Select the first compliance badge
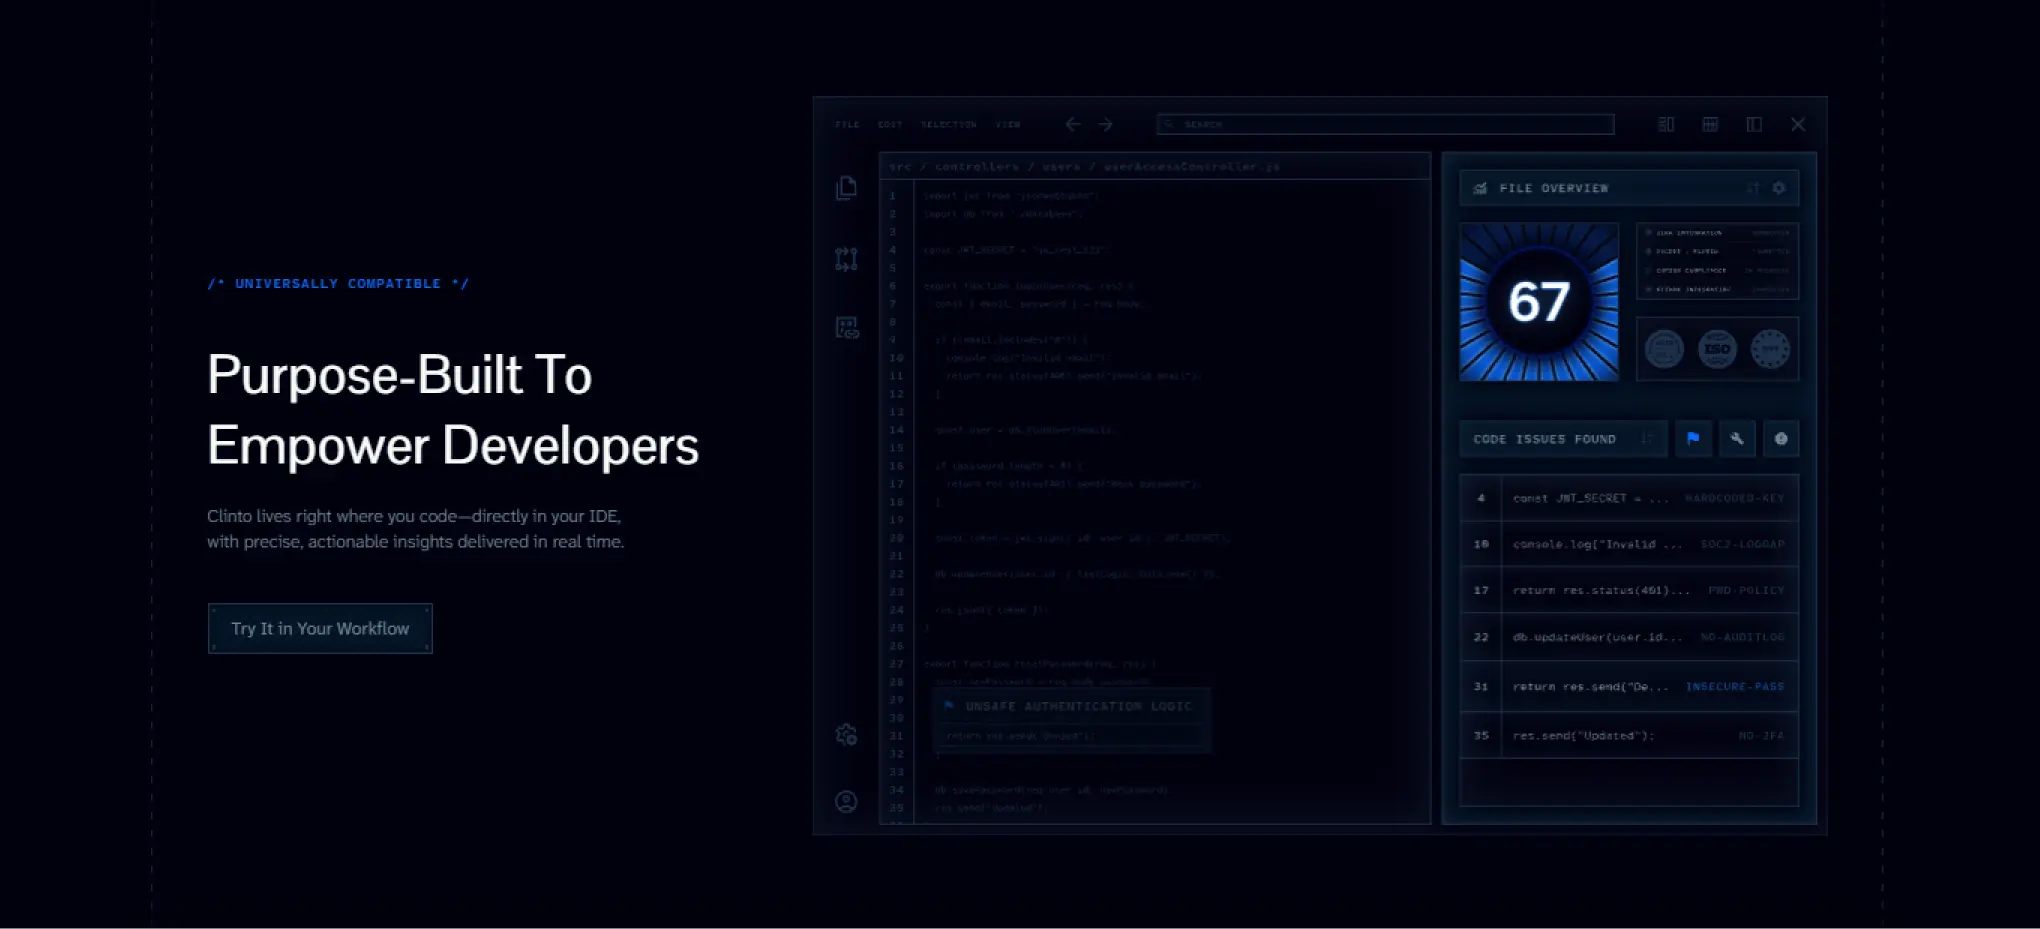Screen dimensions: 2040x929 click(1664, 349)
